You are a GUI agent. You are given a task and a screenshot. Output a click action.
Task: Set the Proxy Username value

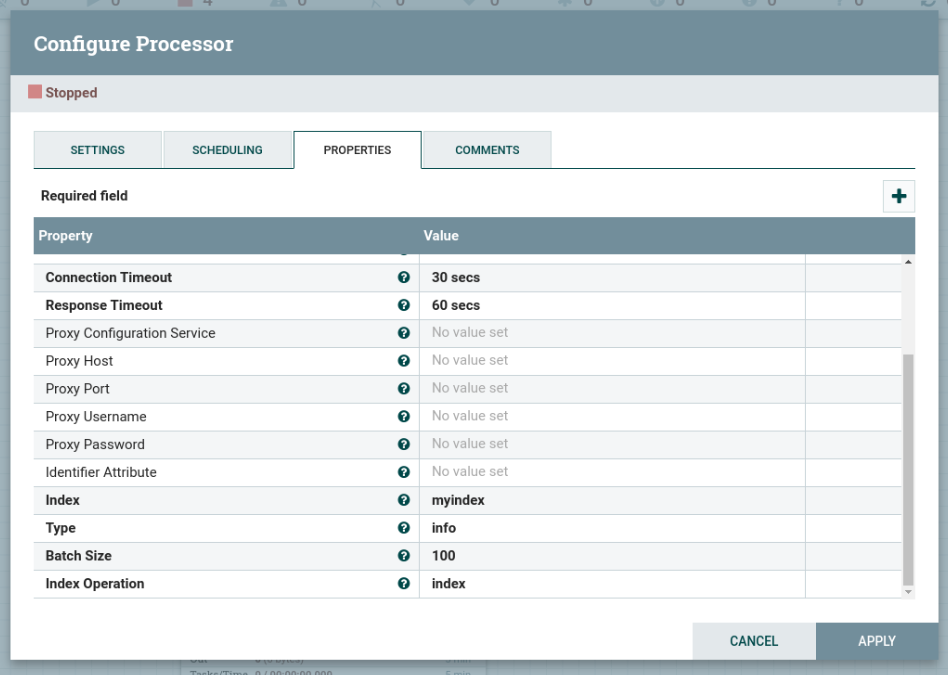[x=612, y=417]
